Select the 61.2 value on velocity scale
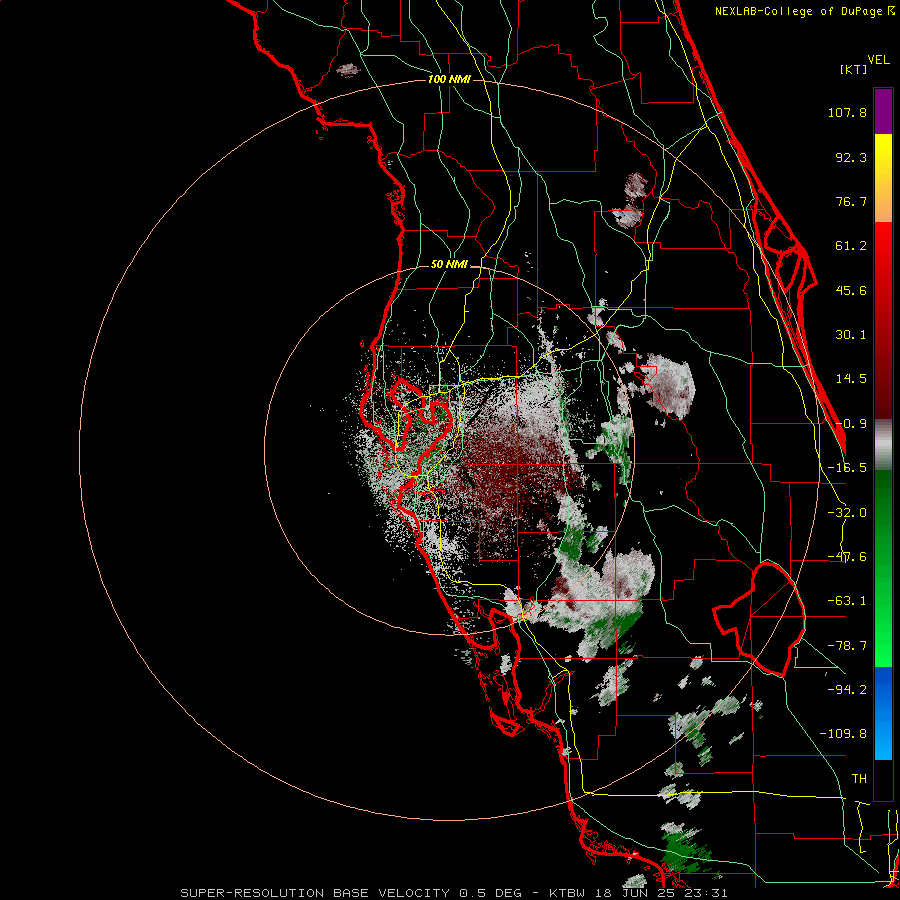Screen dimensions: 900x900 851,246
